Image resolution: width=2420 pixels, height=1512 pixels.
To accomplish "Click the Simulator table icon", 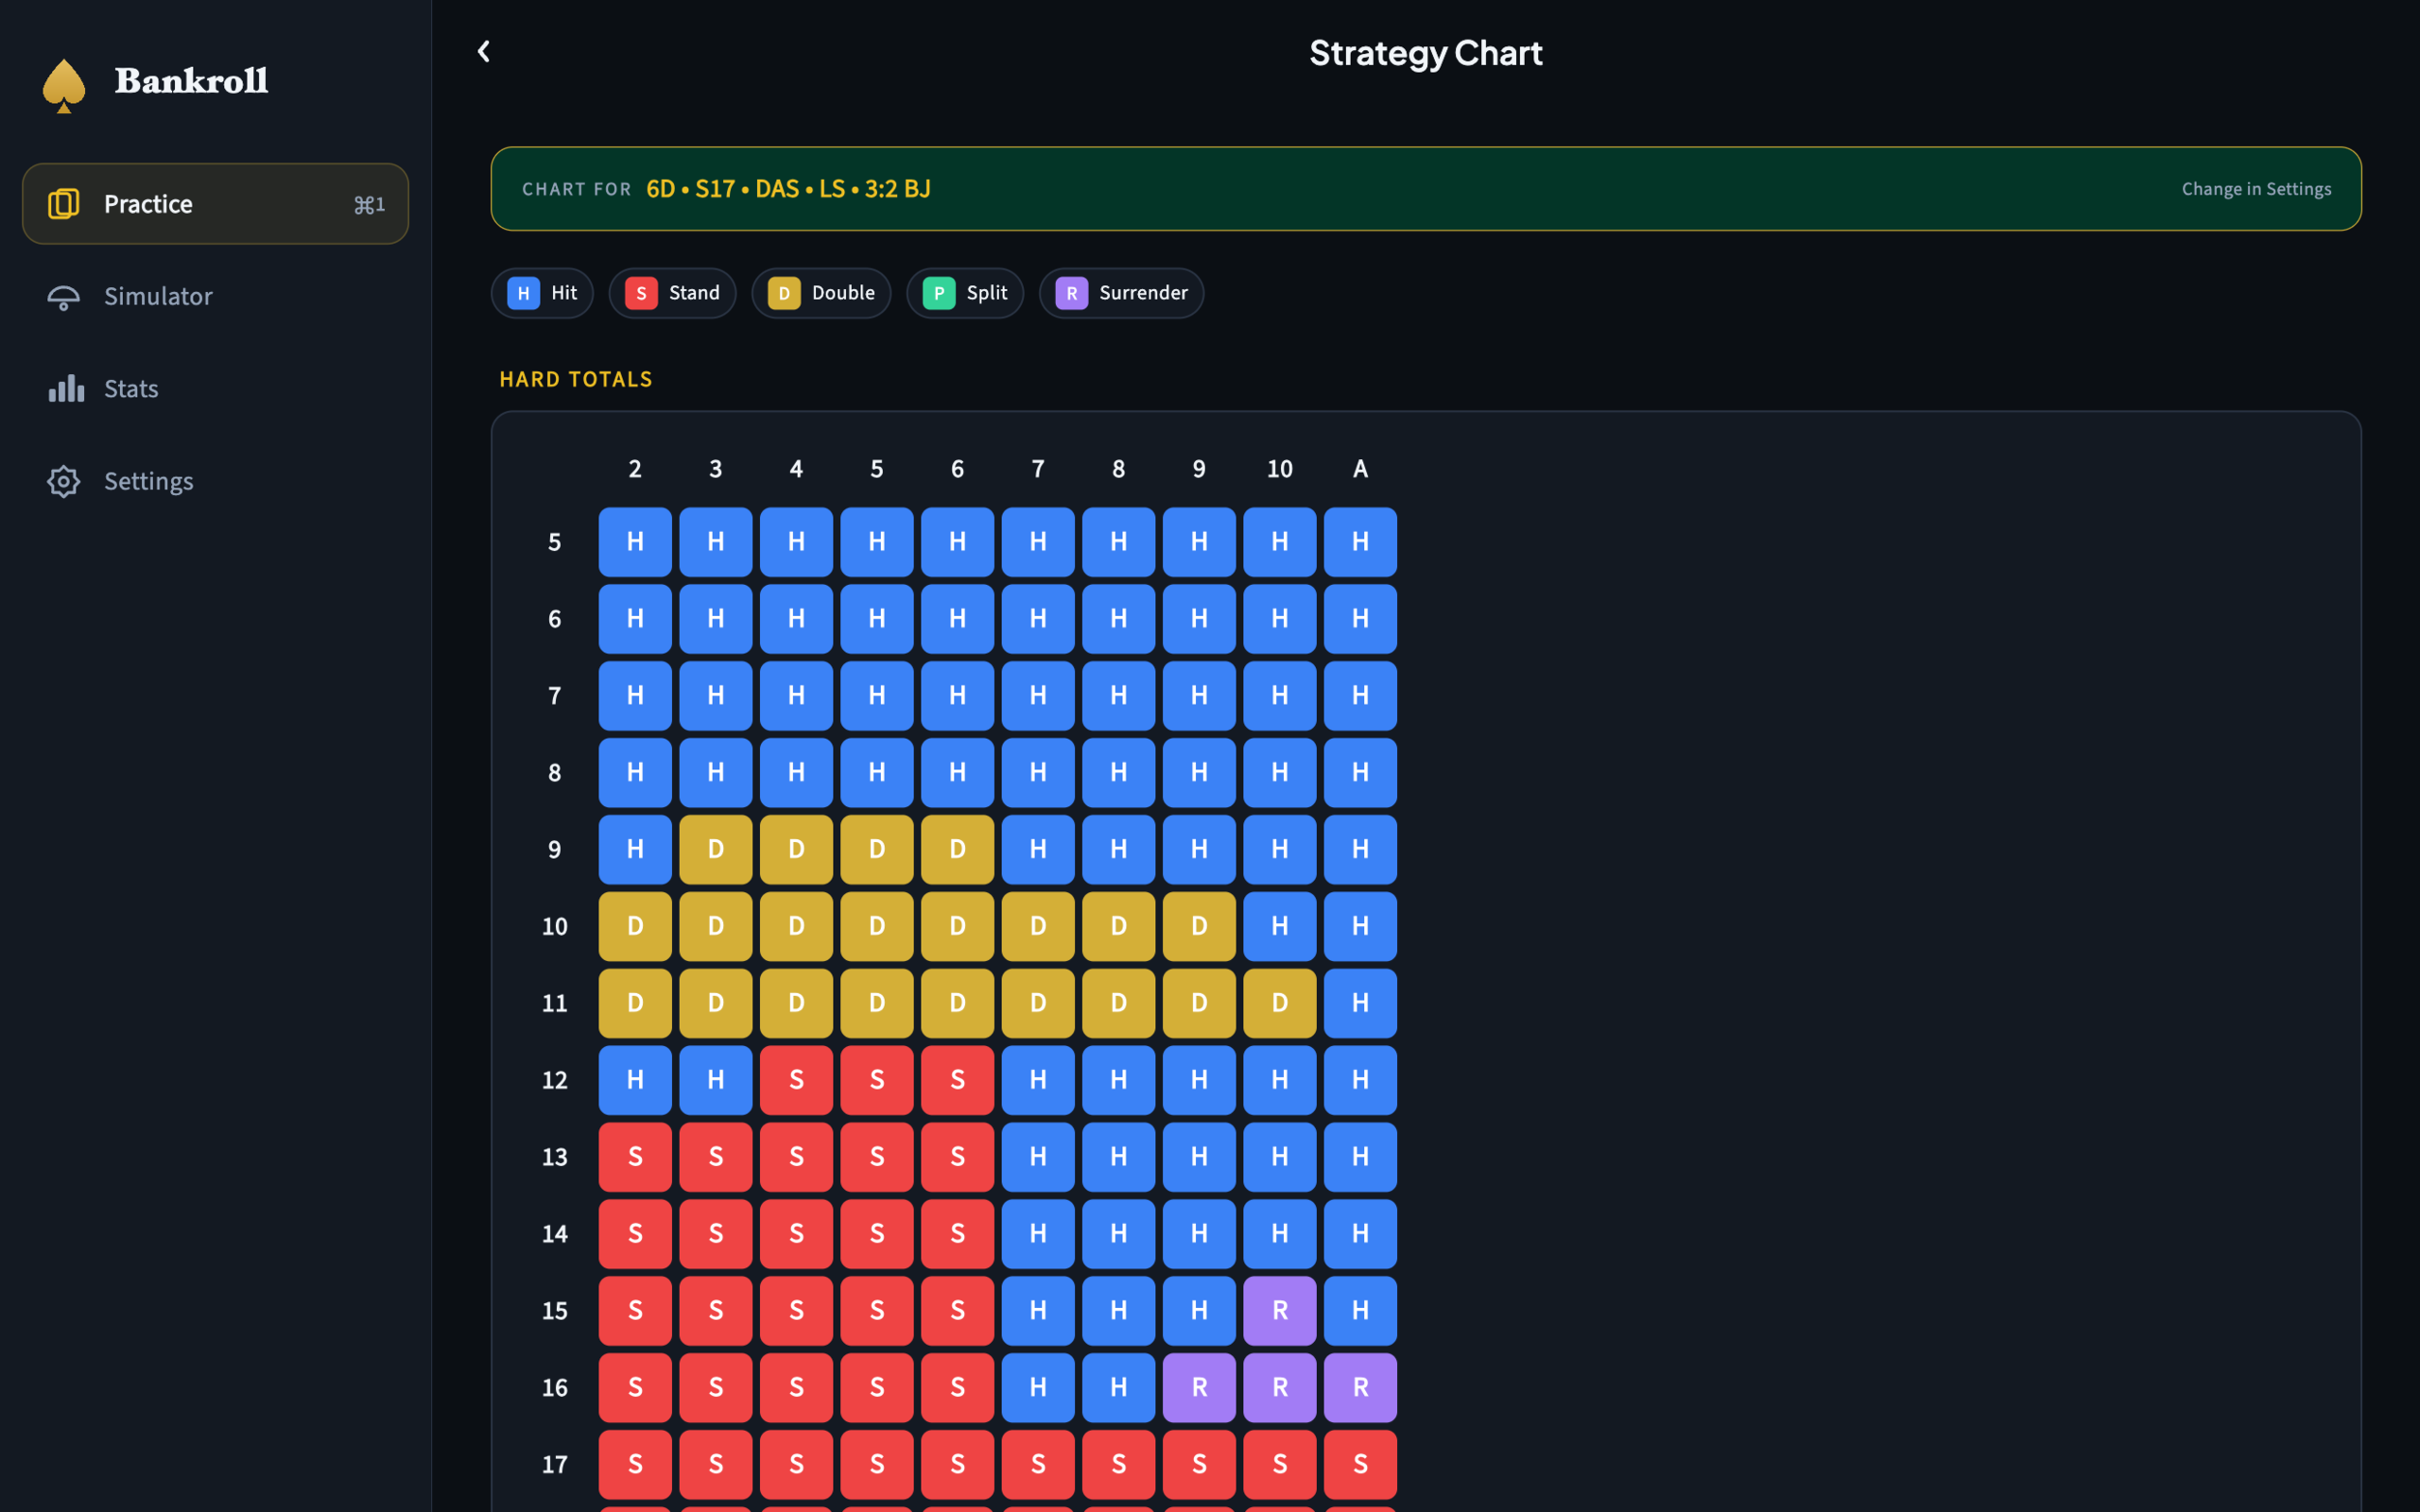I will pos(64,297).
